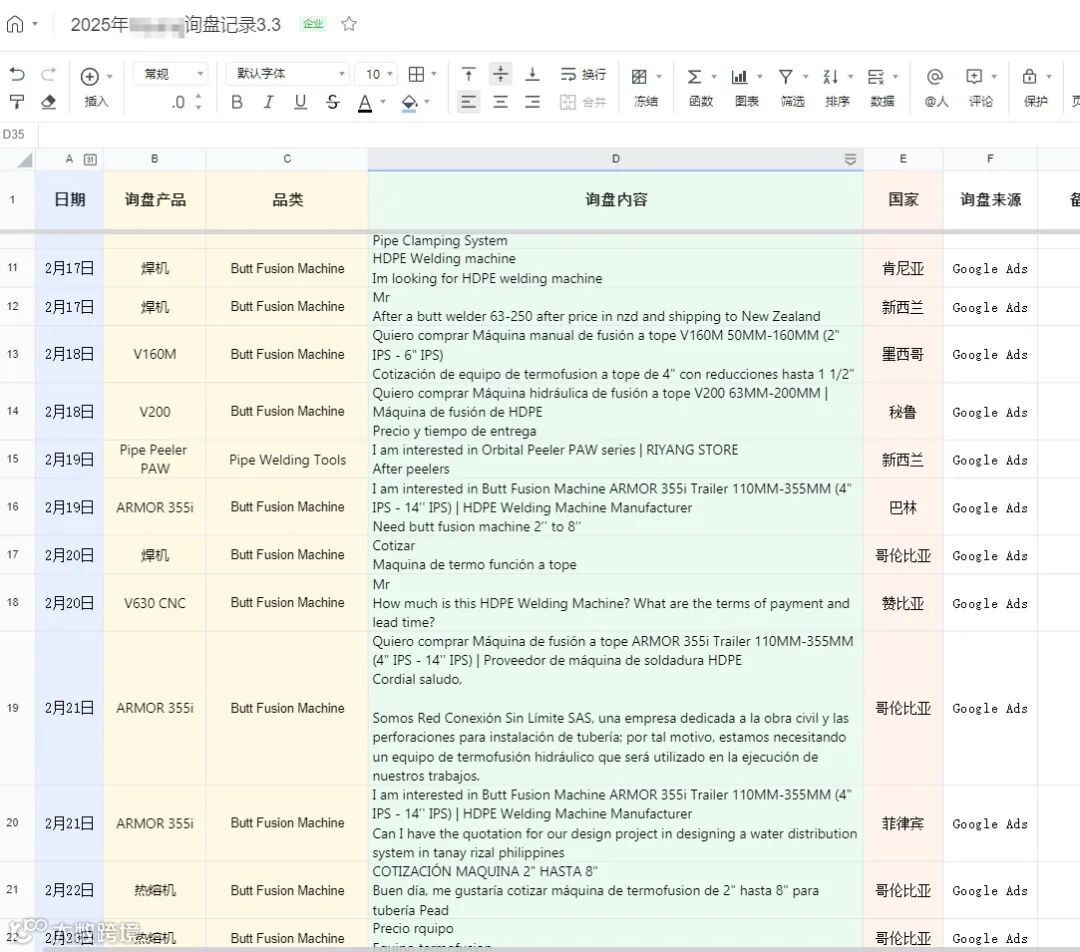
Task: Select column B header
Action: click(x=154, y=159)
